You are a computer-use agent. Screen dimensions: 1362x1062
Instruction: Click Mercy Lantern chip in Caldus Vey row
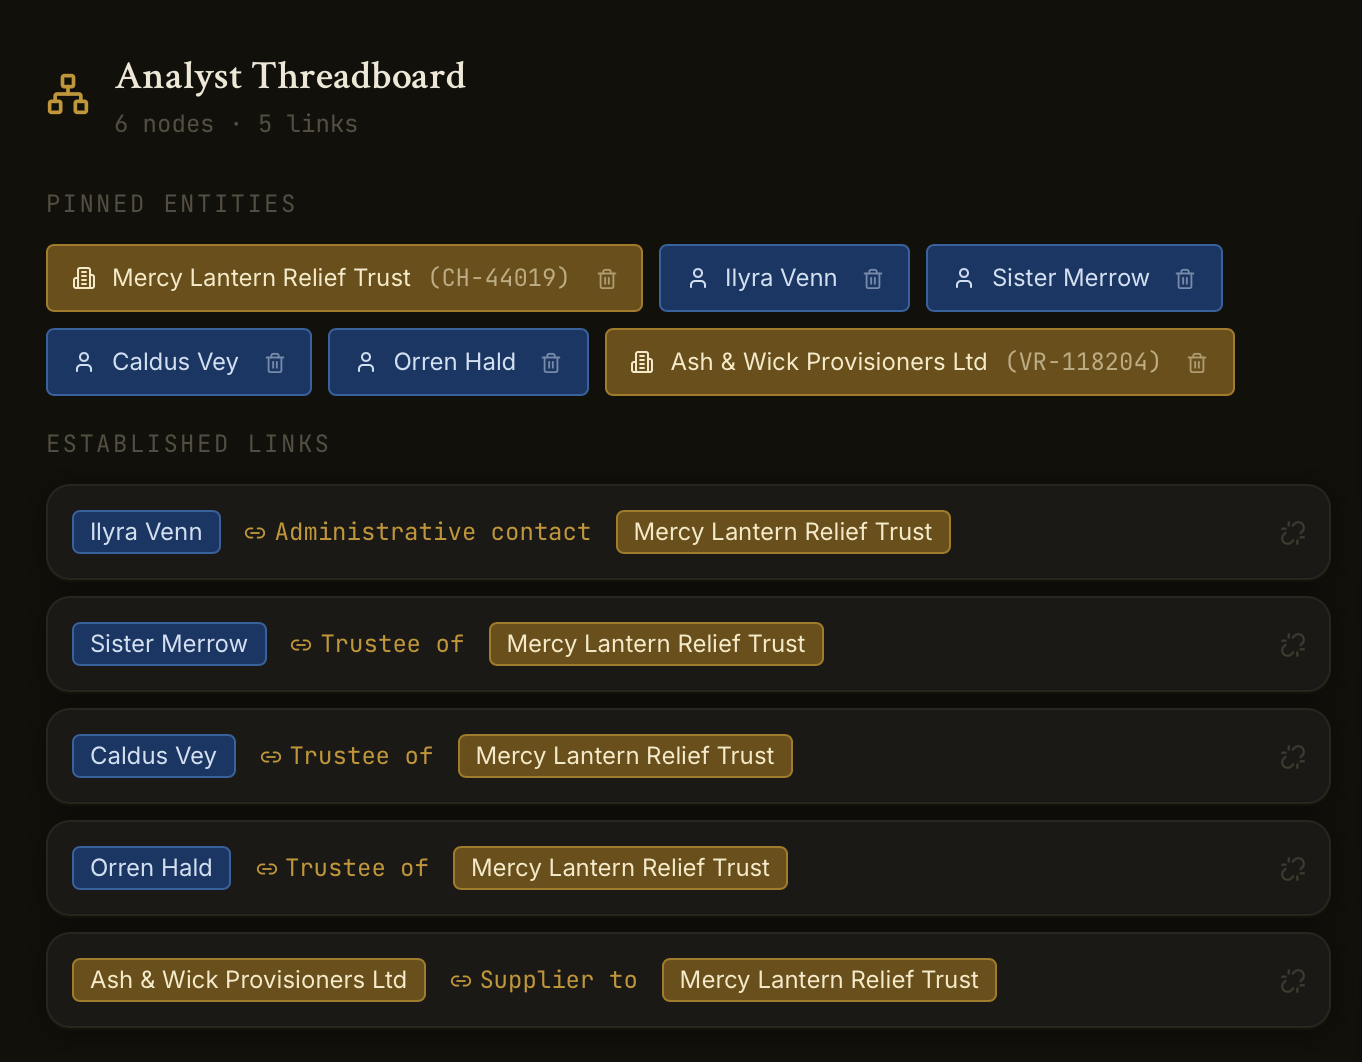[x=625, y=756]
